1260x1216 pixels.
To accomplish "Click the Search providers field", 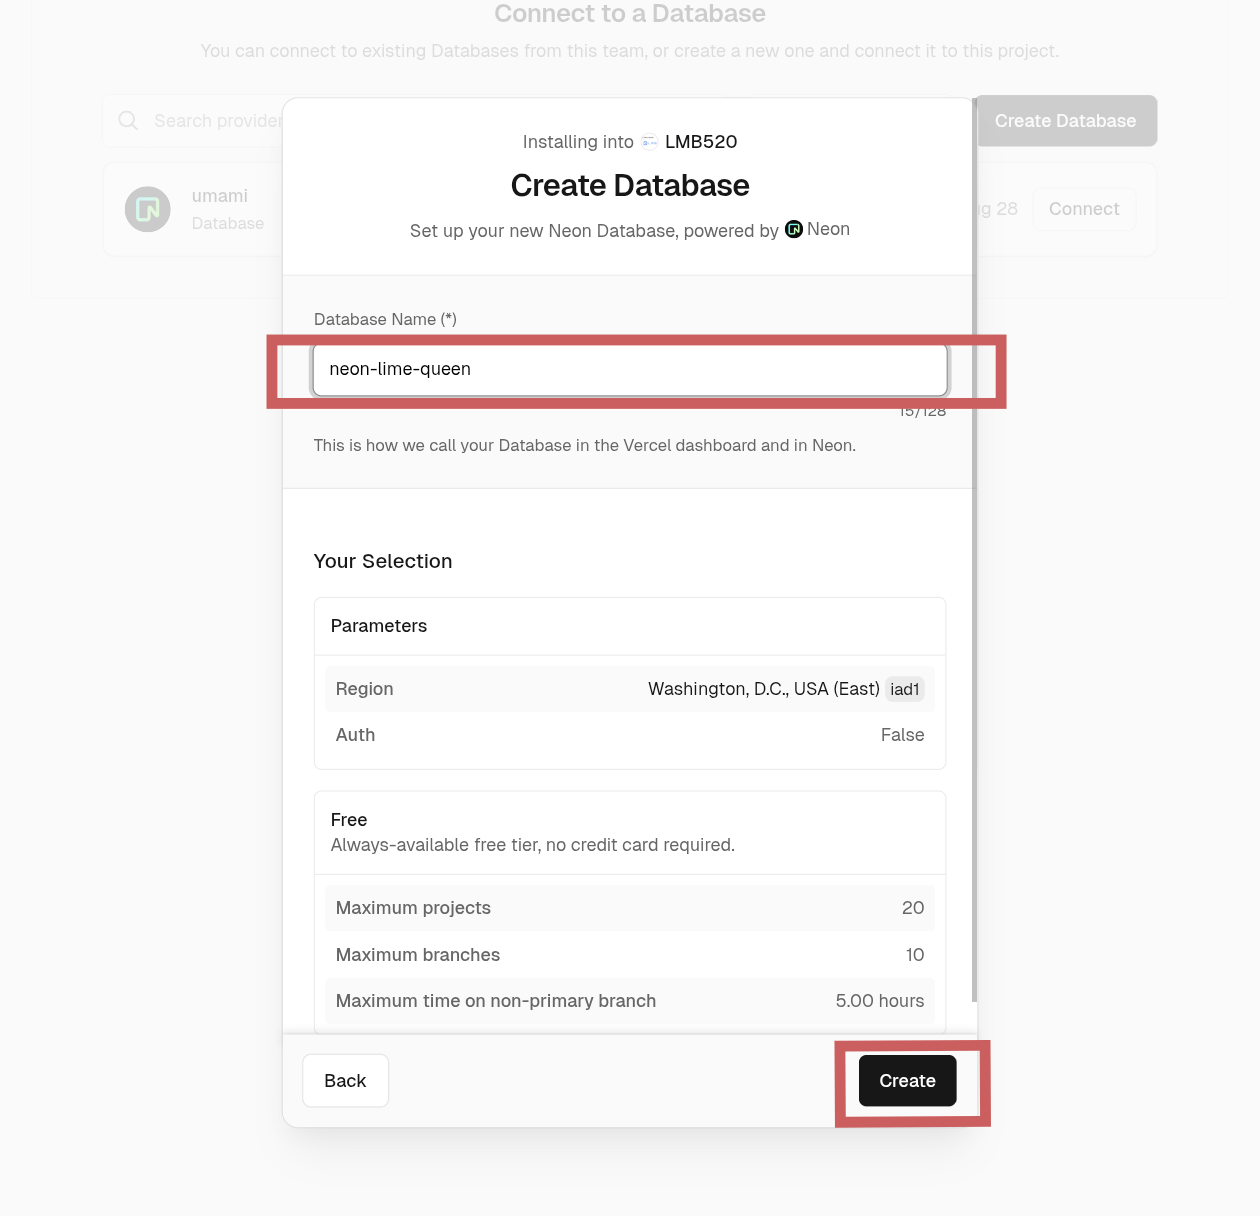I will [x=217, y=121].
